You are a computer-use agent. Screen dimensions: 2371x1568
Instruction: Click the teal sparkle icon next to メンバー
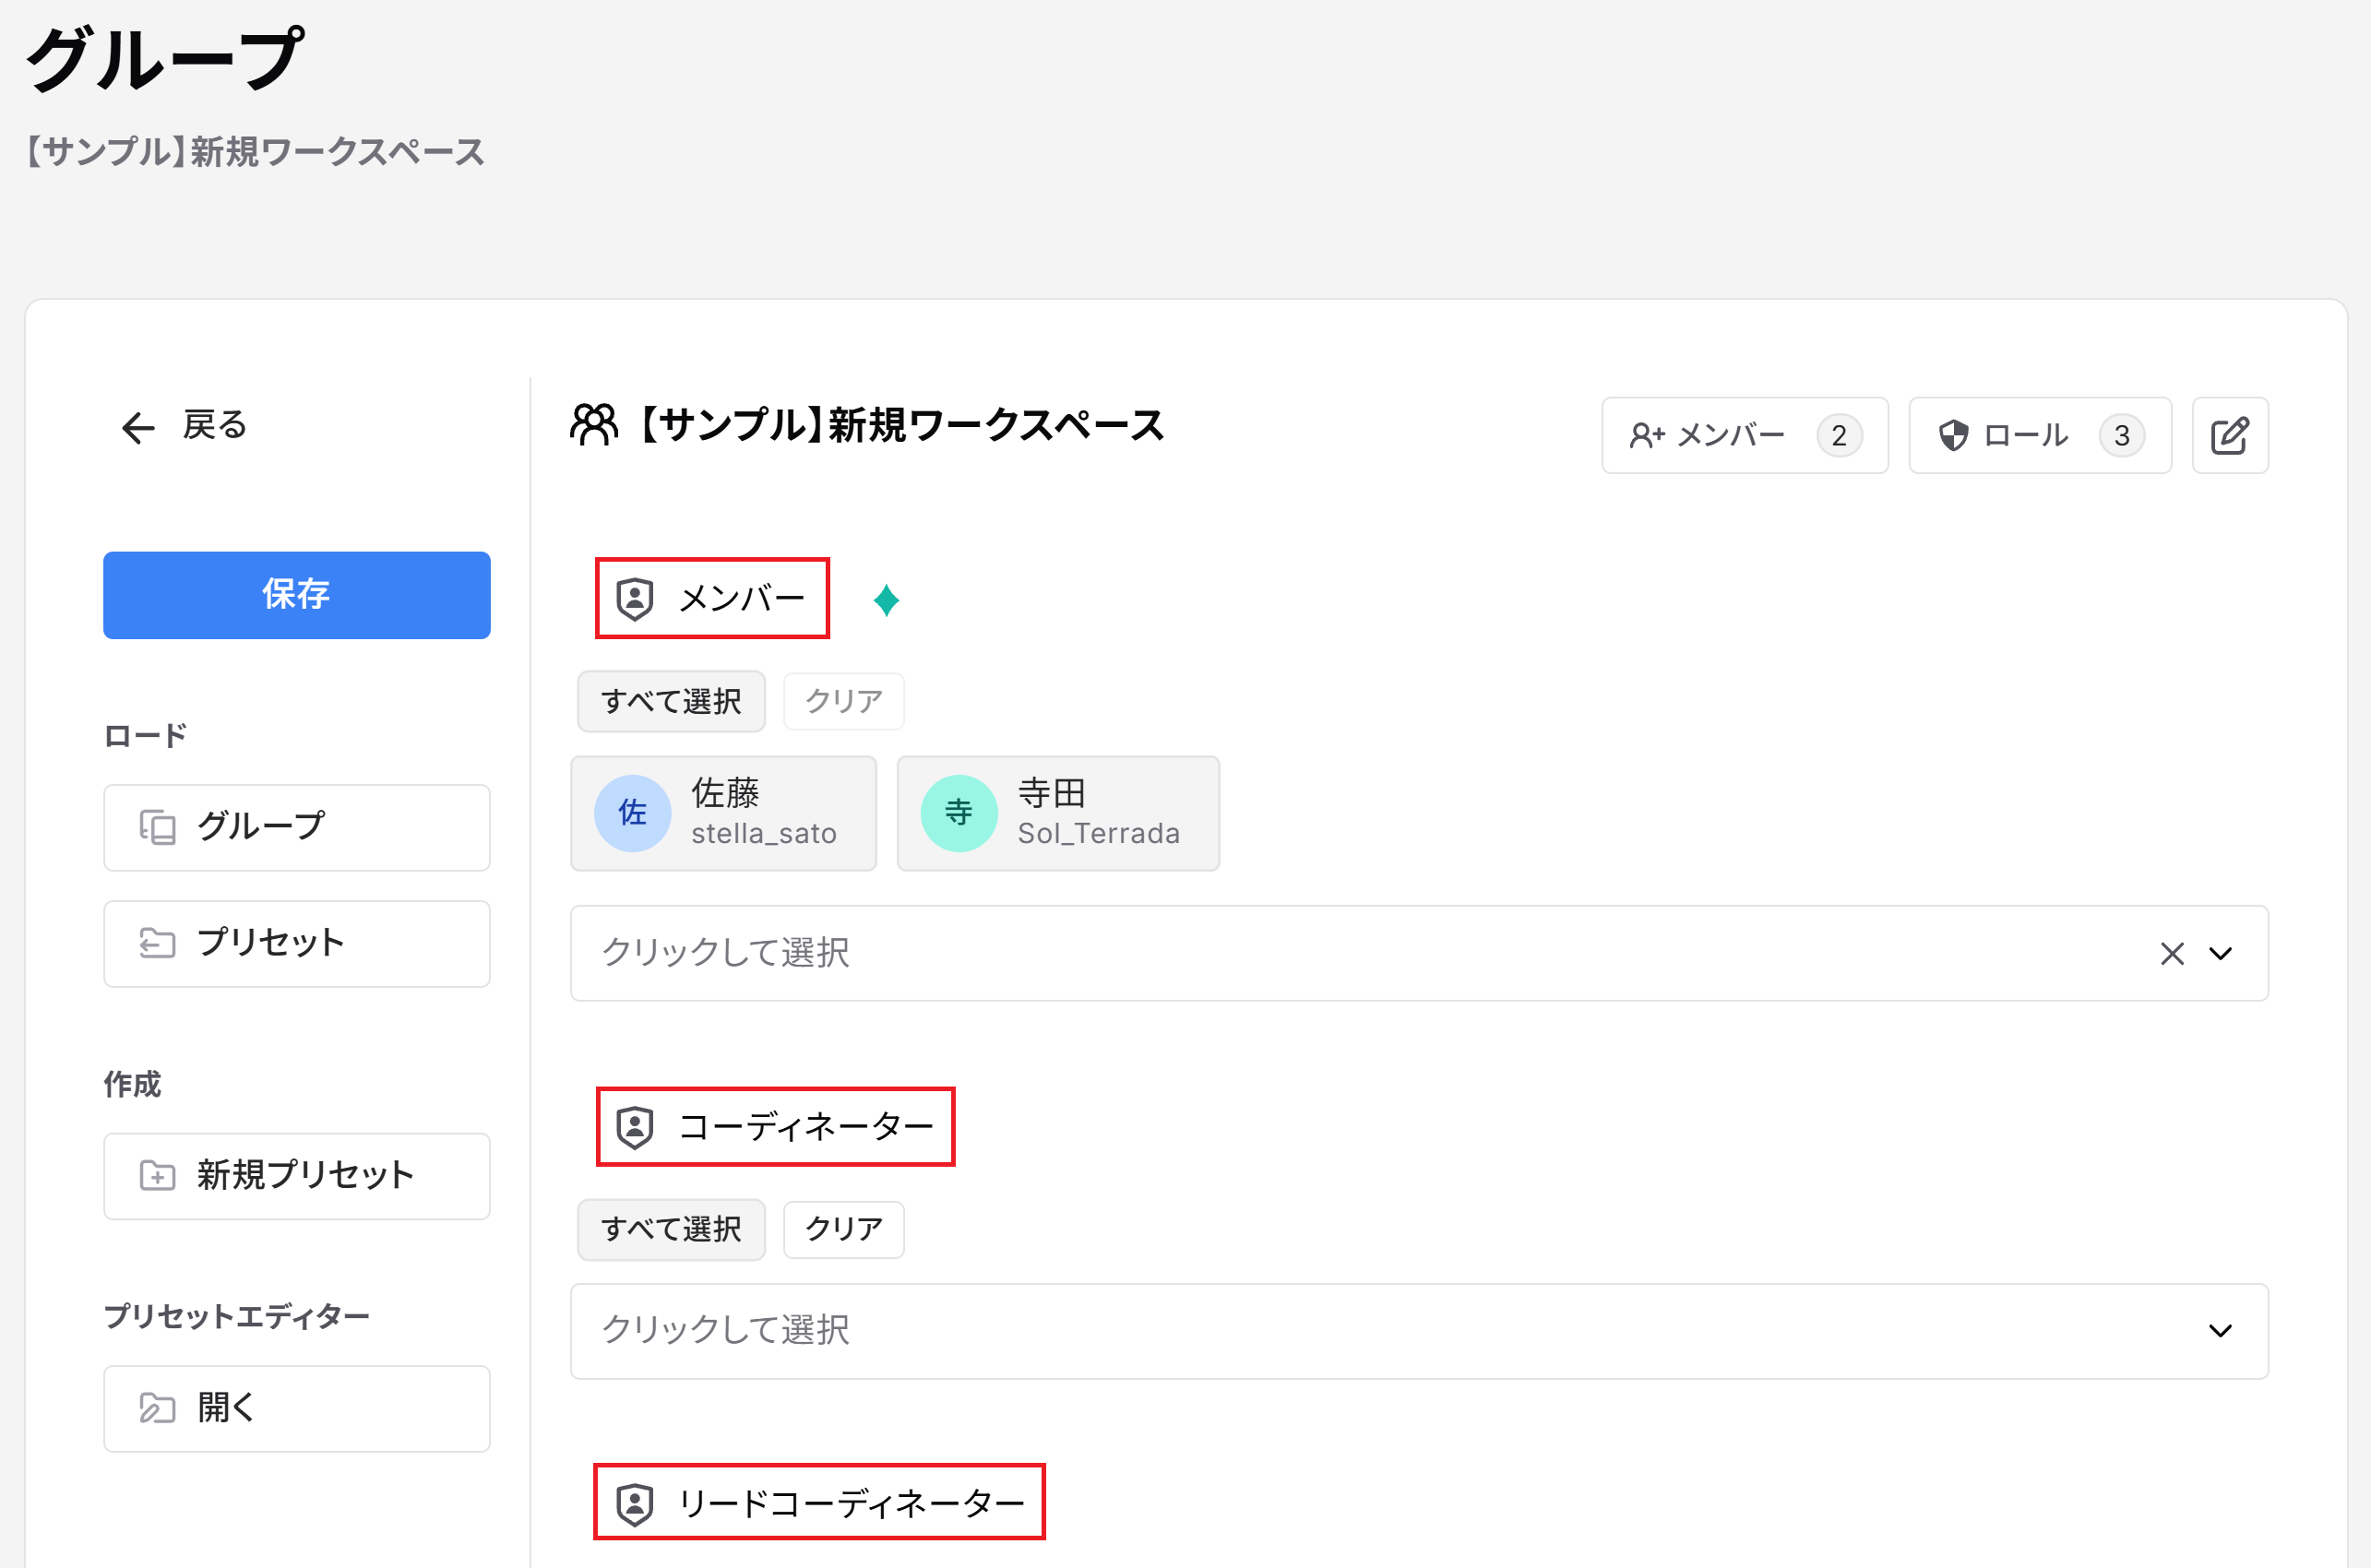point(886,600)
